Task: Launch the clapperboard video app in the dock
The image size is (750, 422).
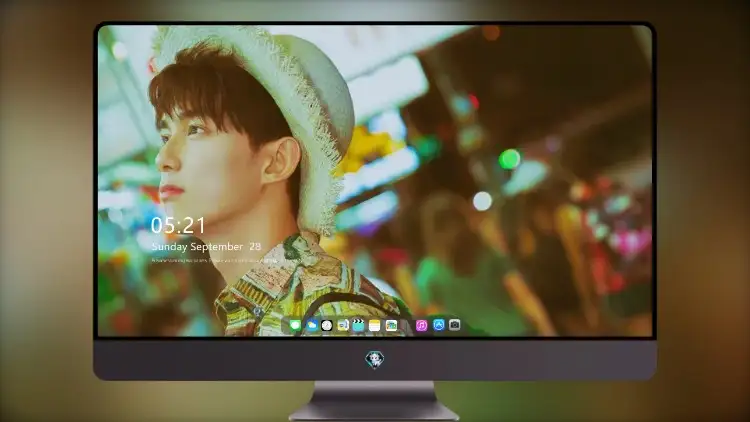Action: pyautogui.click(x=358, y=325)
